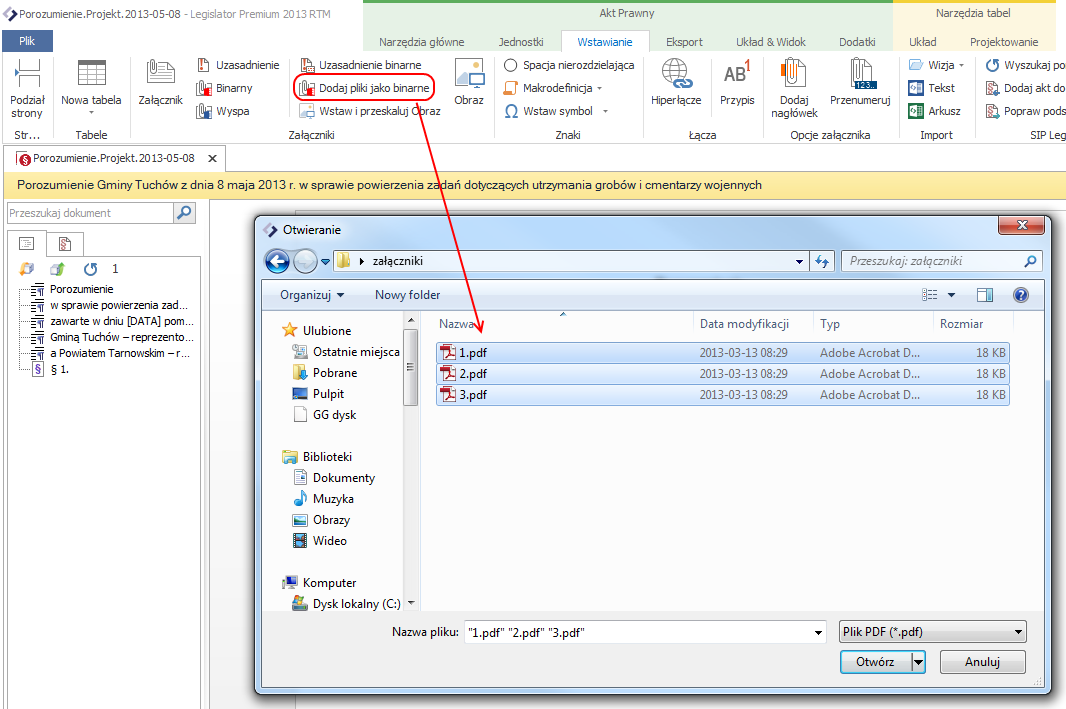This screenshot has width=1066, height=709.
Task: Select the § 1. node in document tree
Action: (52, 370)
